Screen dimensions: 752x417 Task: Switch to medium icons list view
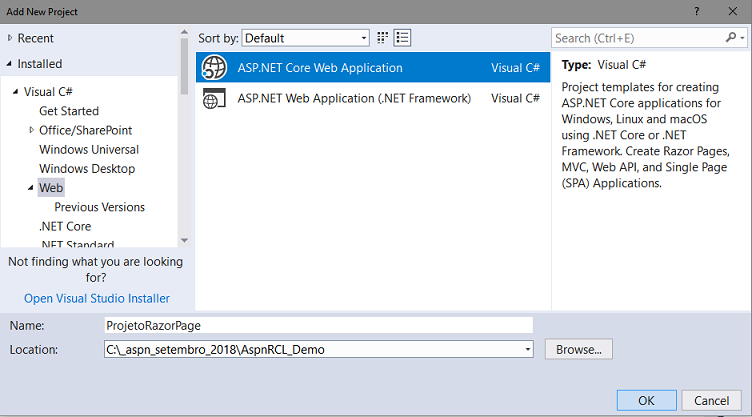tap(402, 38)
